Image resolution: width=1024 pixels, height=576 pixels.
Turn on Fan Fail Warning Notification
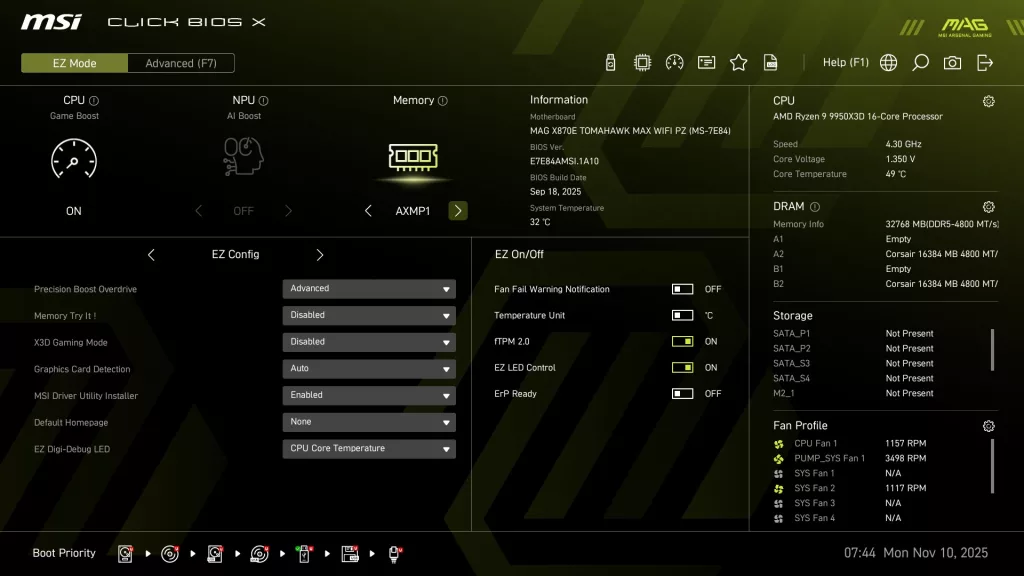tap(684, 289)
